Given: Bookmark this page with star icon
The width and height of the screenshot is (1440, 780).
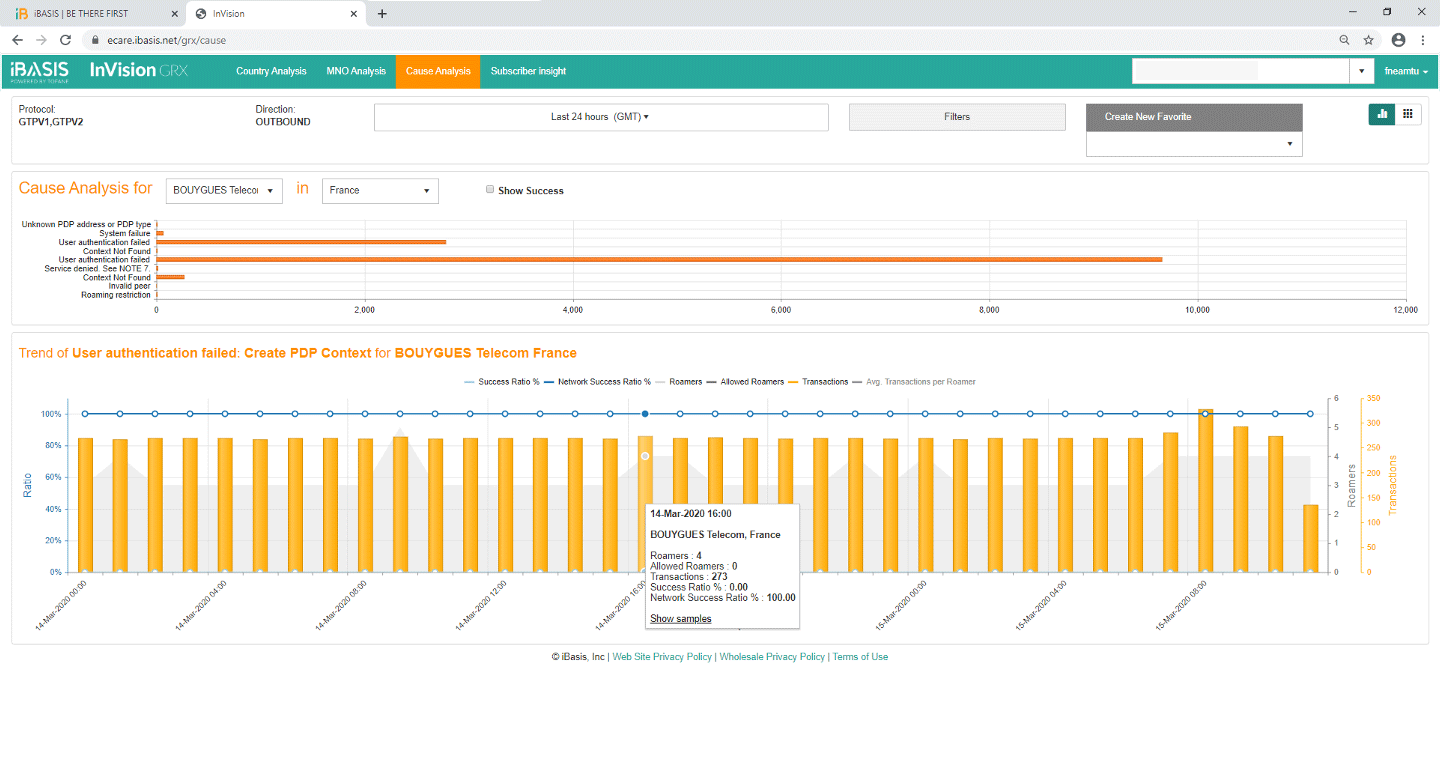Looking at the screenshot, I should [x=1370, y=40].
